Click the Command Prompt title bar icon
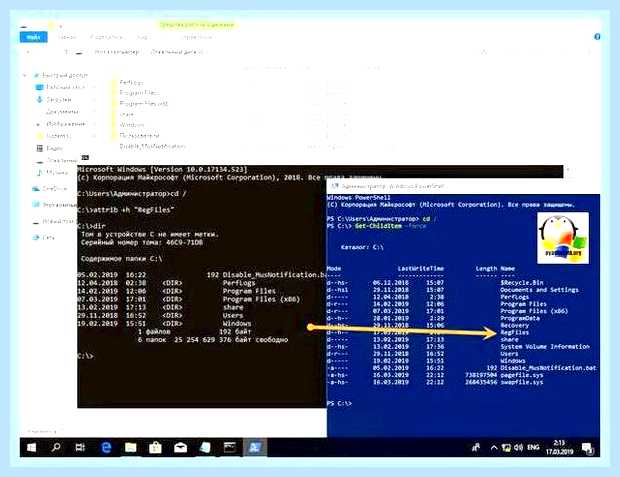Image resolution: width=620 pixels, height=477 pixels. tap(85, 157)
